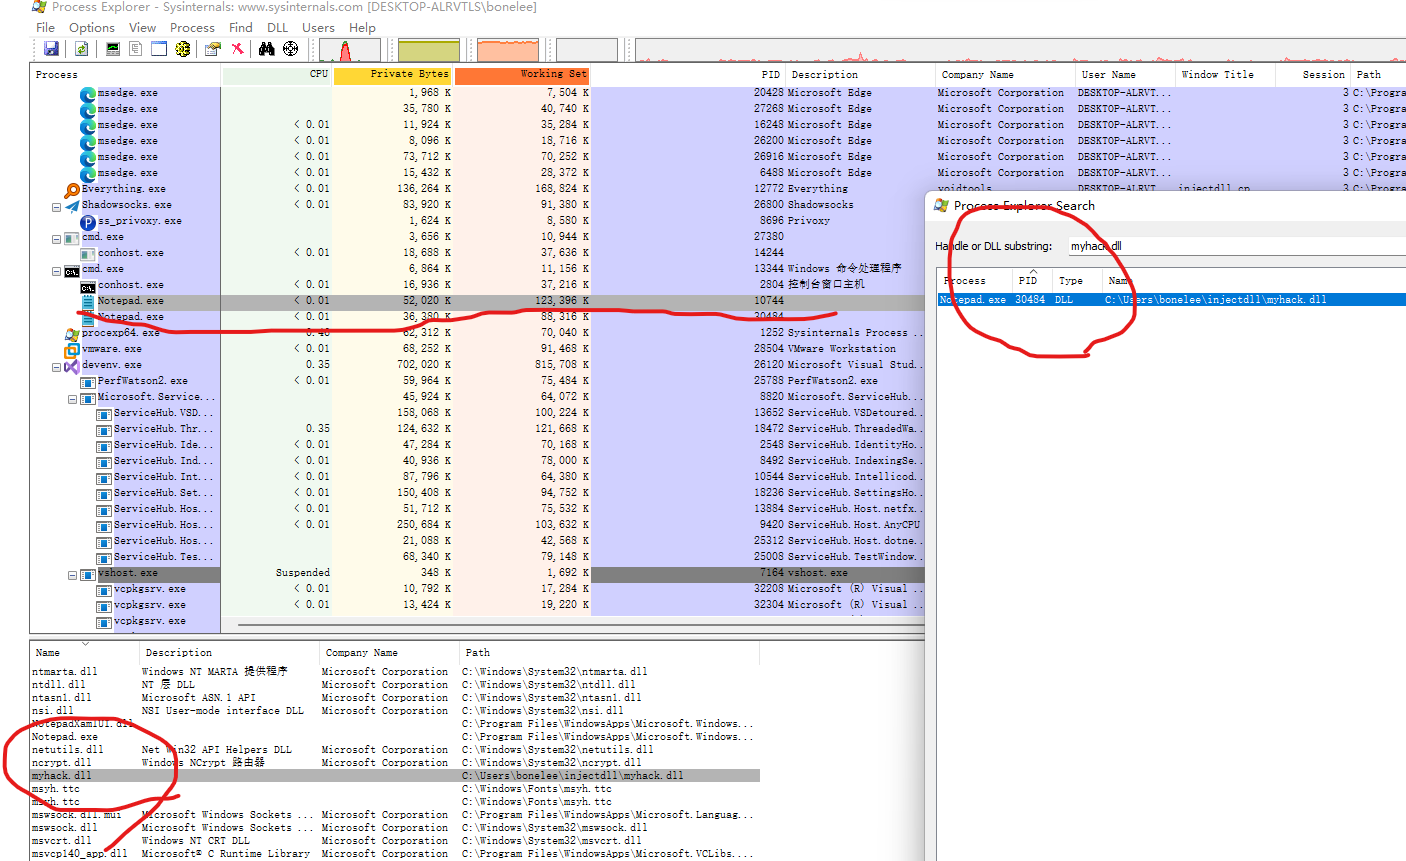Select ntdll.dll in the DLL pane
Viewport: 1406px width, 861px height.
point(395,685)
